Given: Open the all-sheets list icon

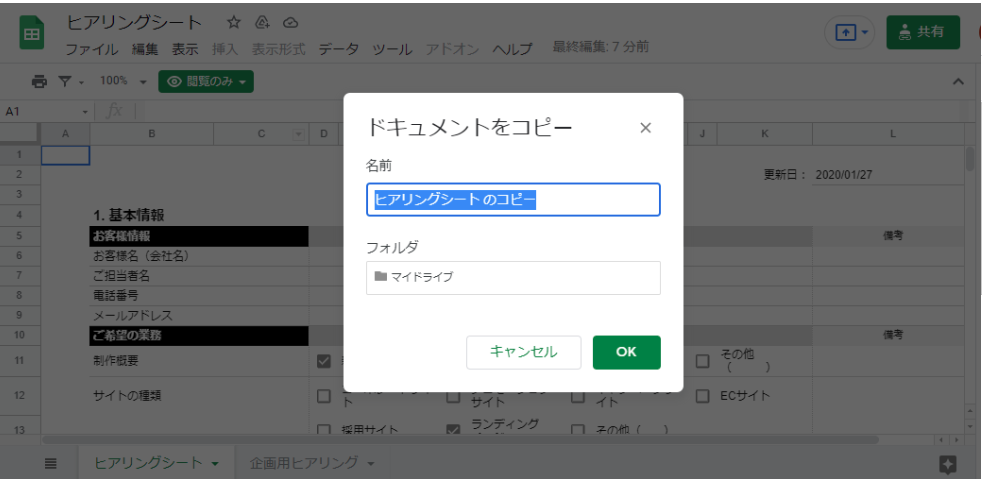Looking at the screenshot, I should 51,464.
